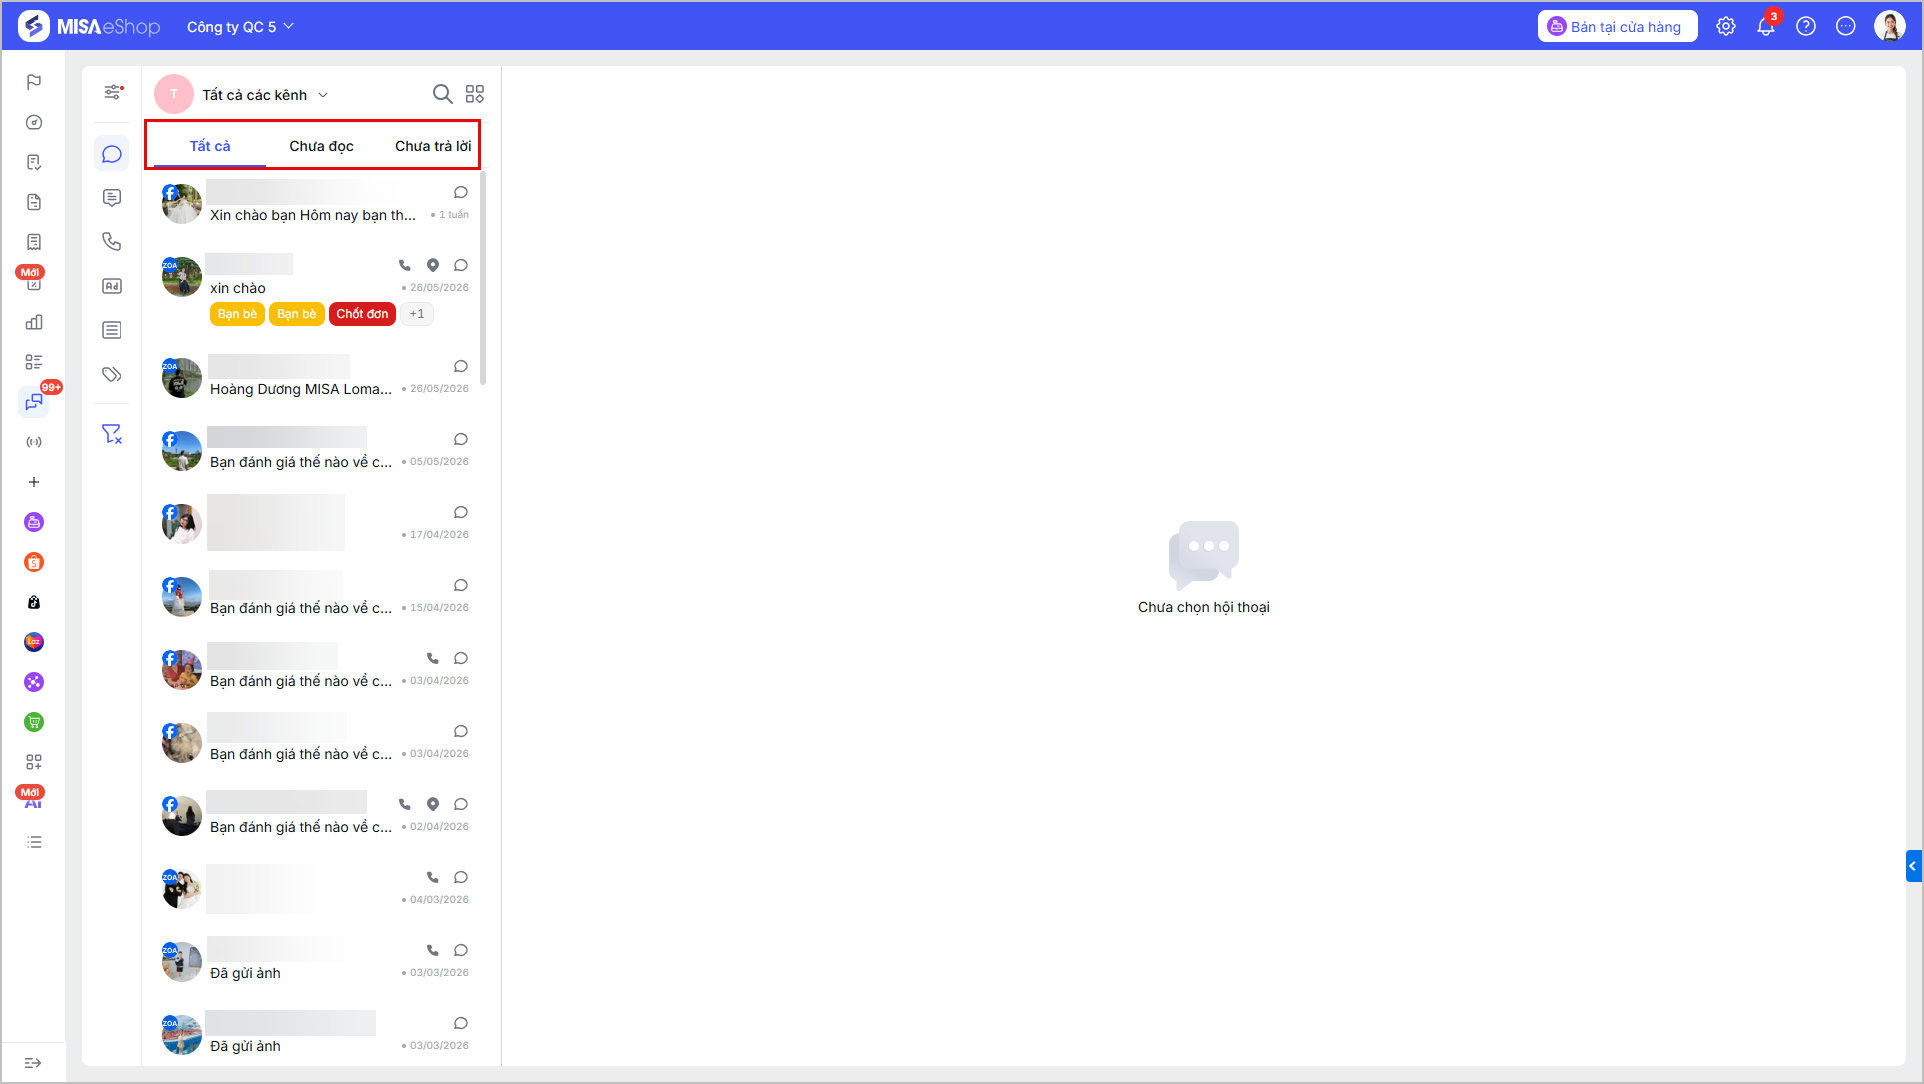Click the Bán tại cửa hàng button

coord(1617,27)
